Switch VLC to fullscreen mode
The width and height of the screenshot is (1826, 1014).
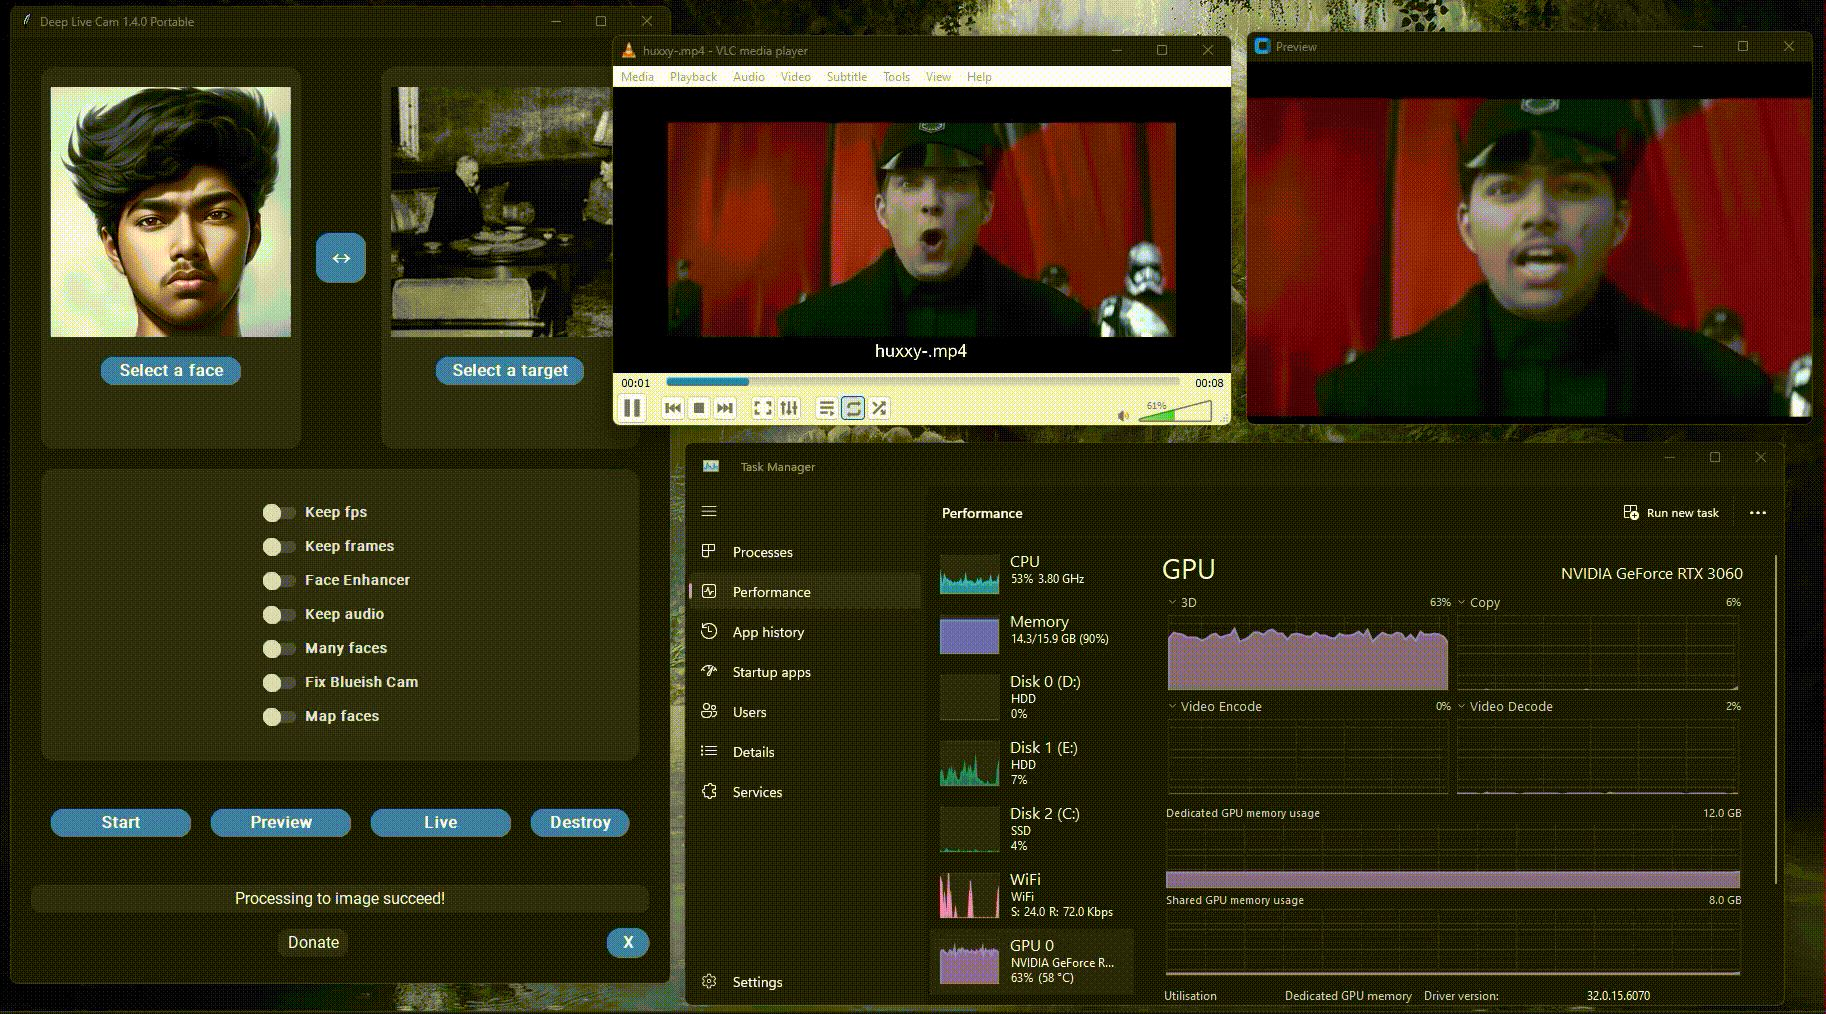click(x=762, y=408)
